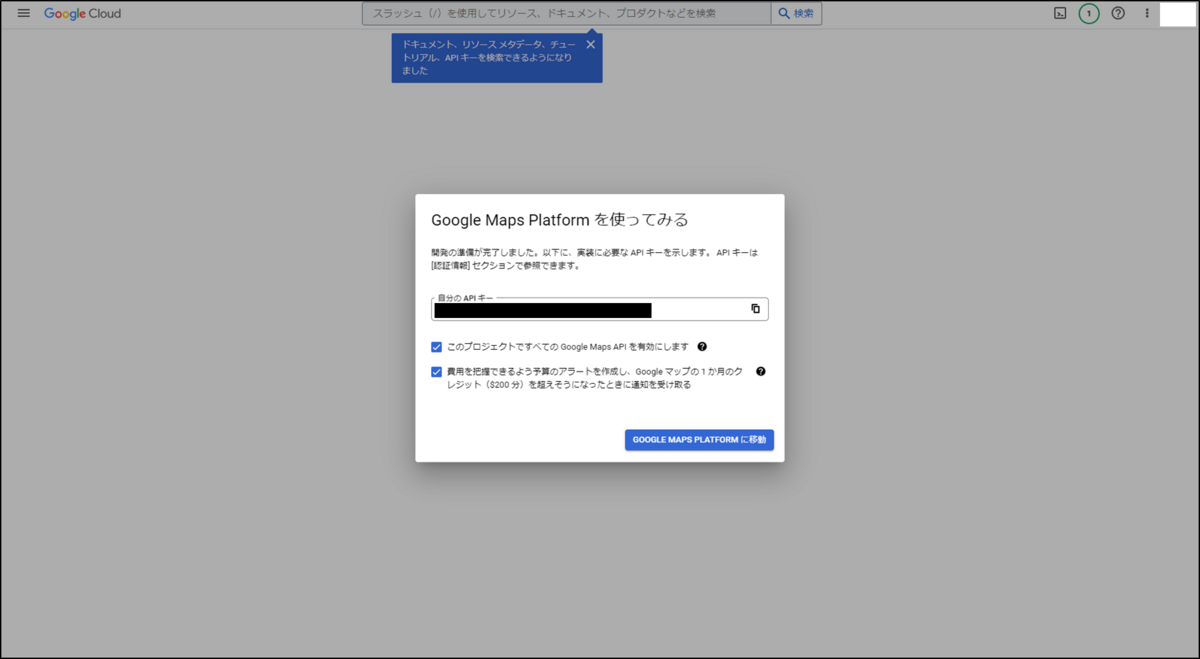Click the API key field
Screen dimensions: 1200x659
pos(600,309)
